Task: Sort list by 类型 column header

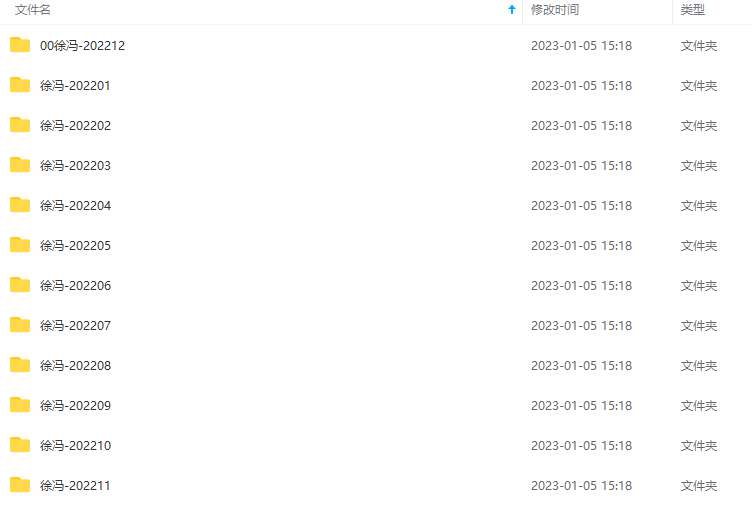Action: [x=693, y=10]
